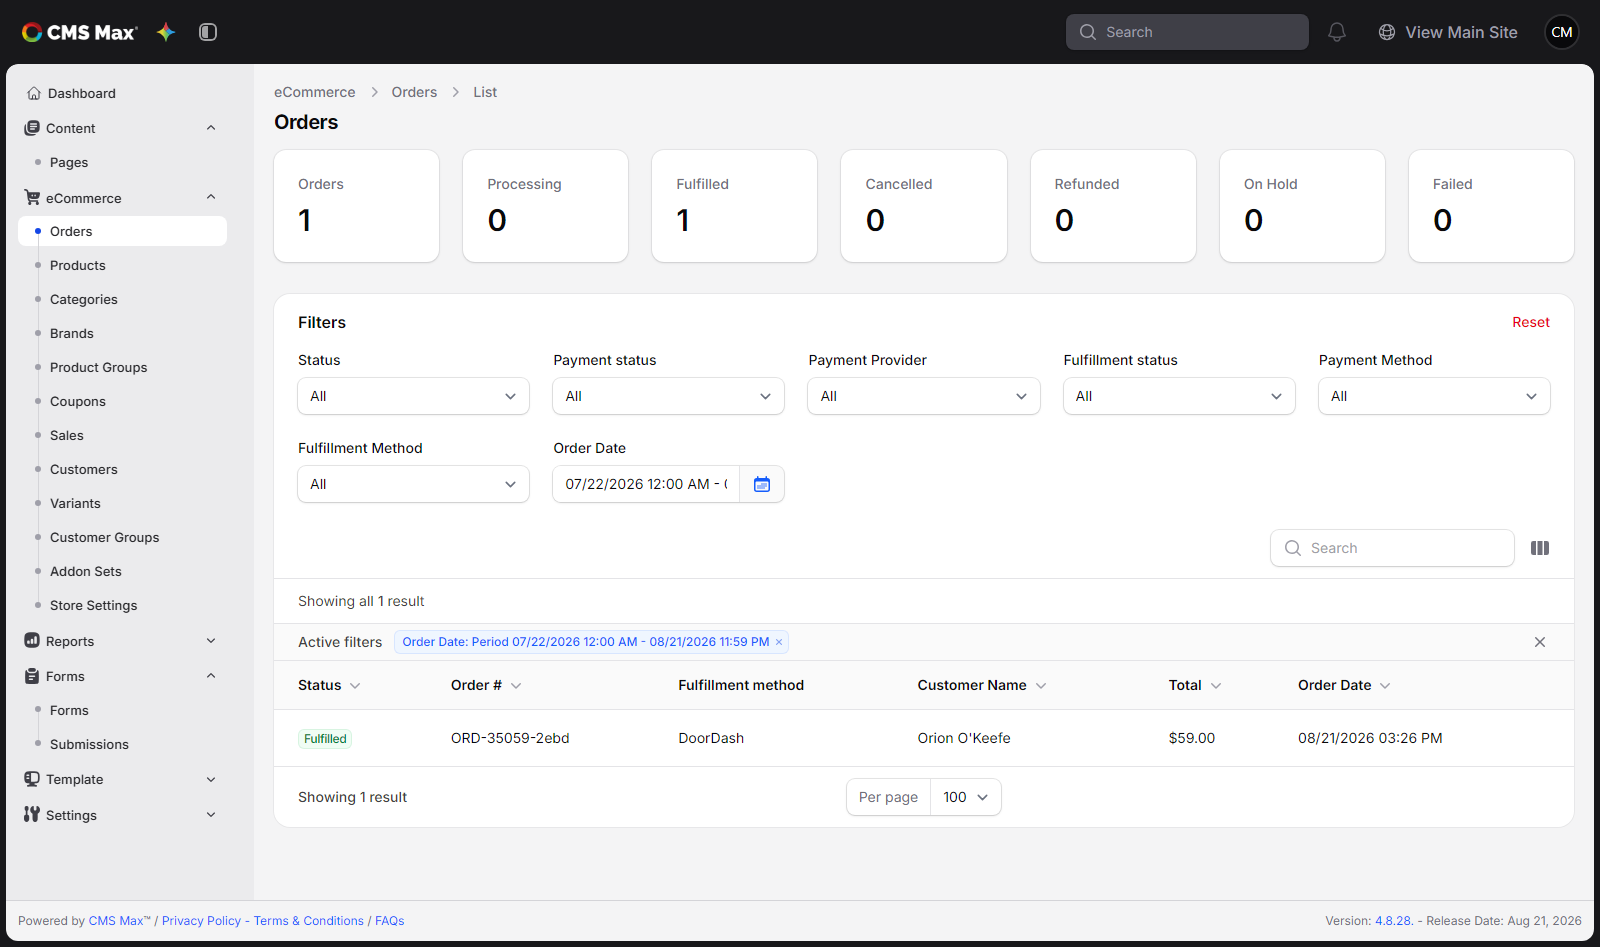Screen dimensions: 1600x947
Task: Click the CMS Max logo
Action: [79, 32]
